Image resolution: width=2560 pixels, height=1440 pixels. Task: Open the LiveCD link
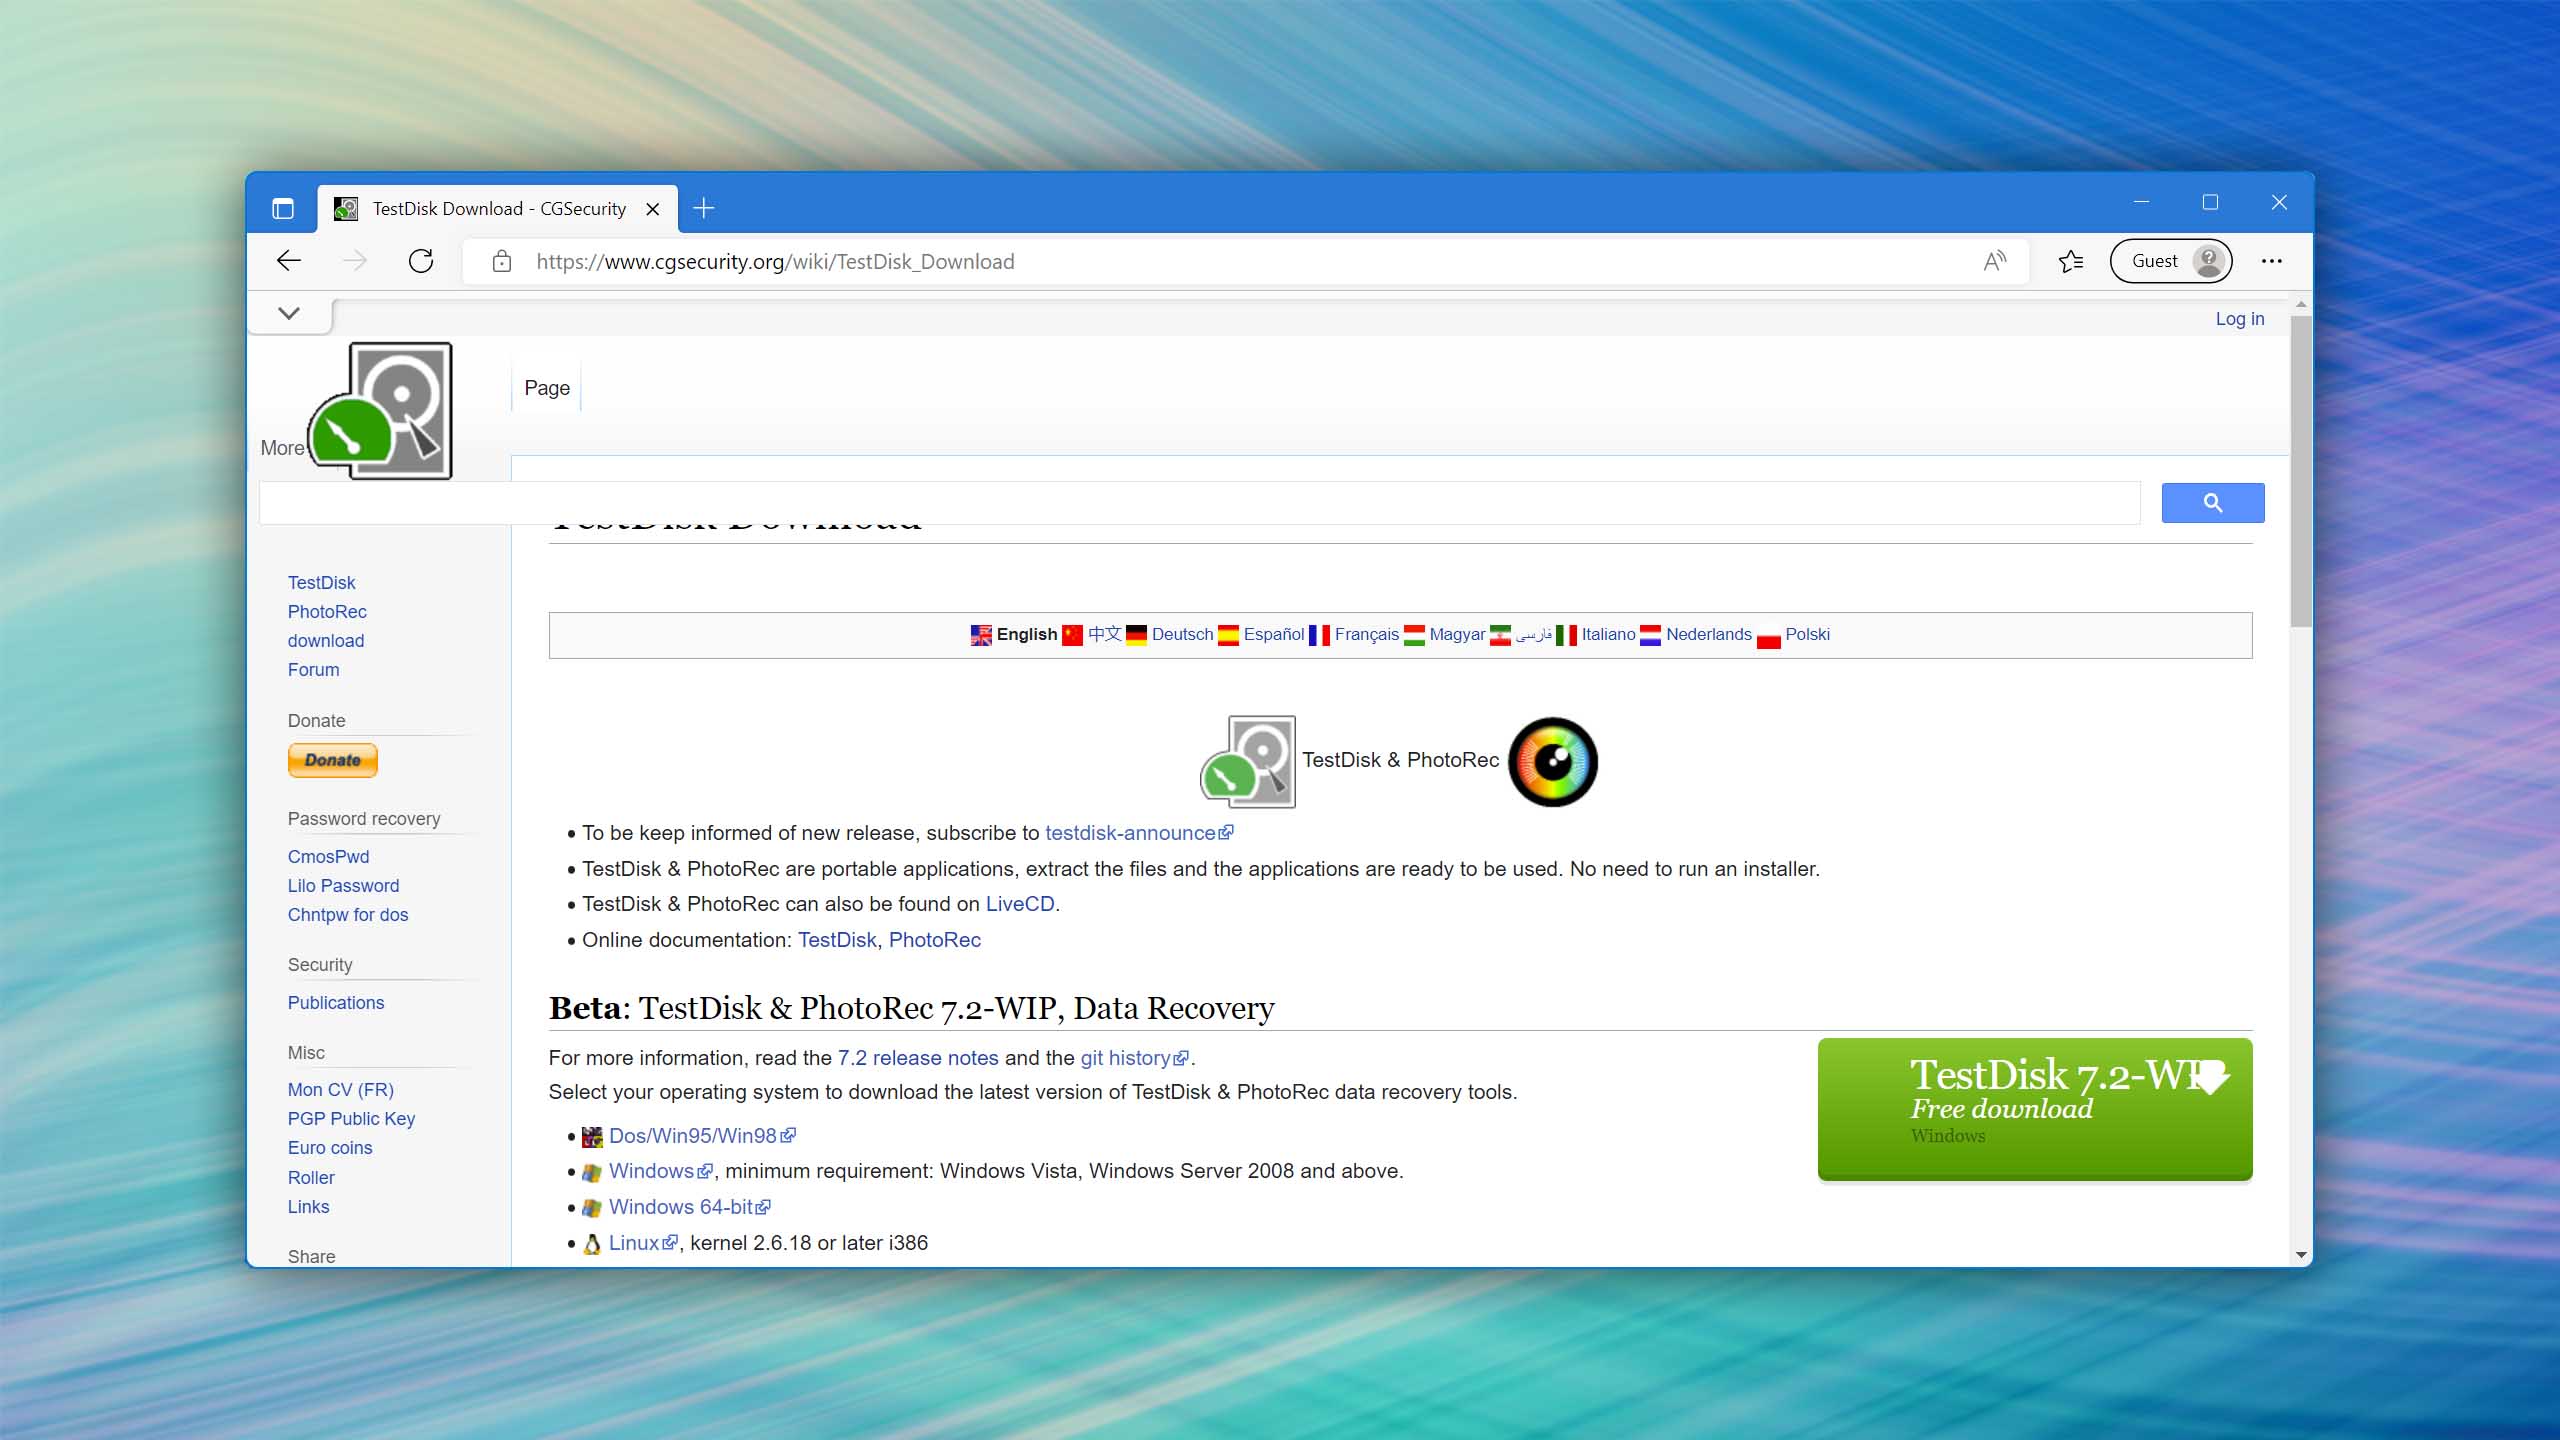pyautogui.click(x=1019, y=904)
